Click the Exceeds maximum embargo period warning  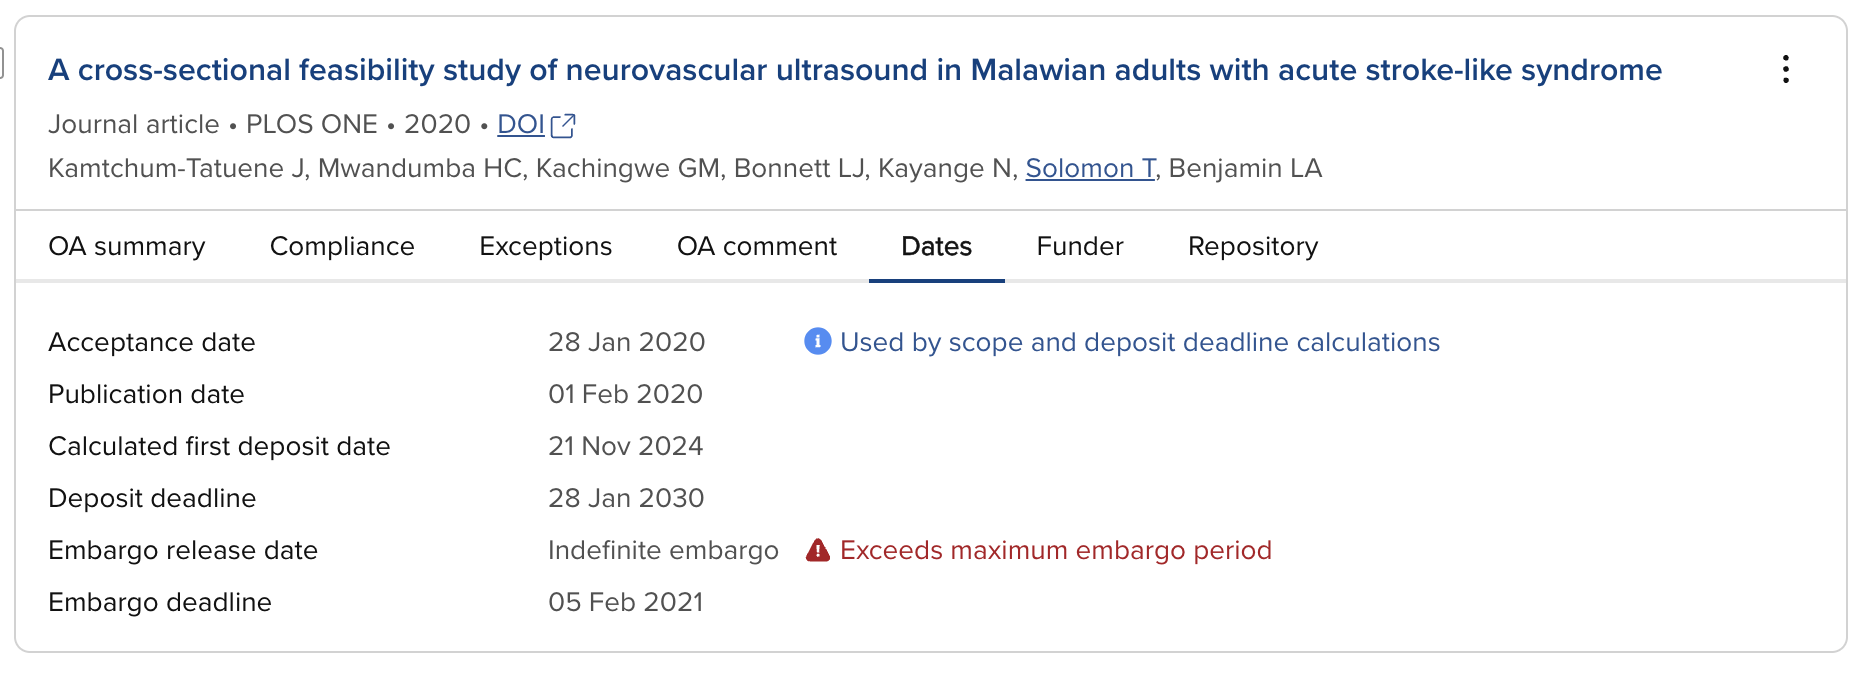[x=1056, y=550]
